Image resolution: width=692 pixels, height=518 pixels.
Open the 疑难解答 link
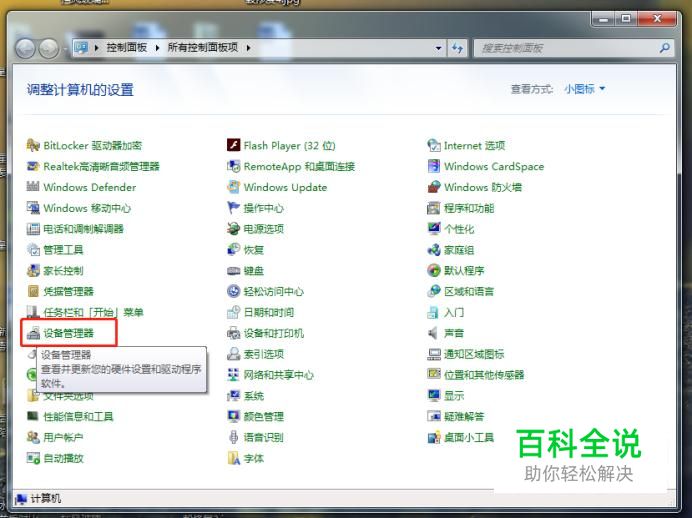[464, 416]
